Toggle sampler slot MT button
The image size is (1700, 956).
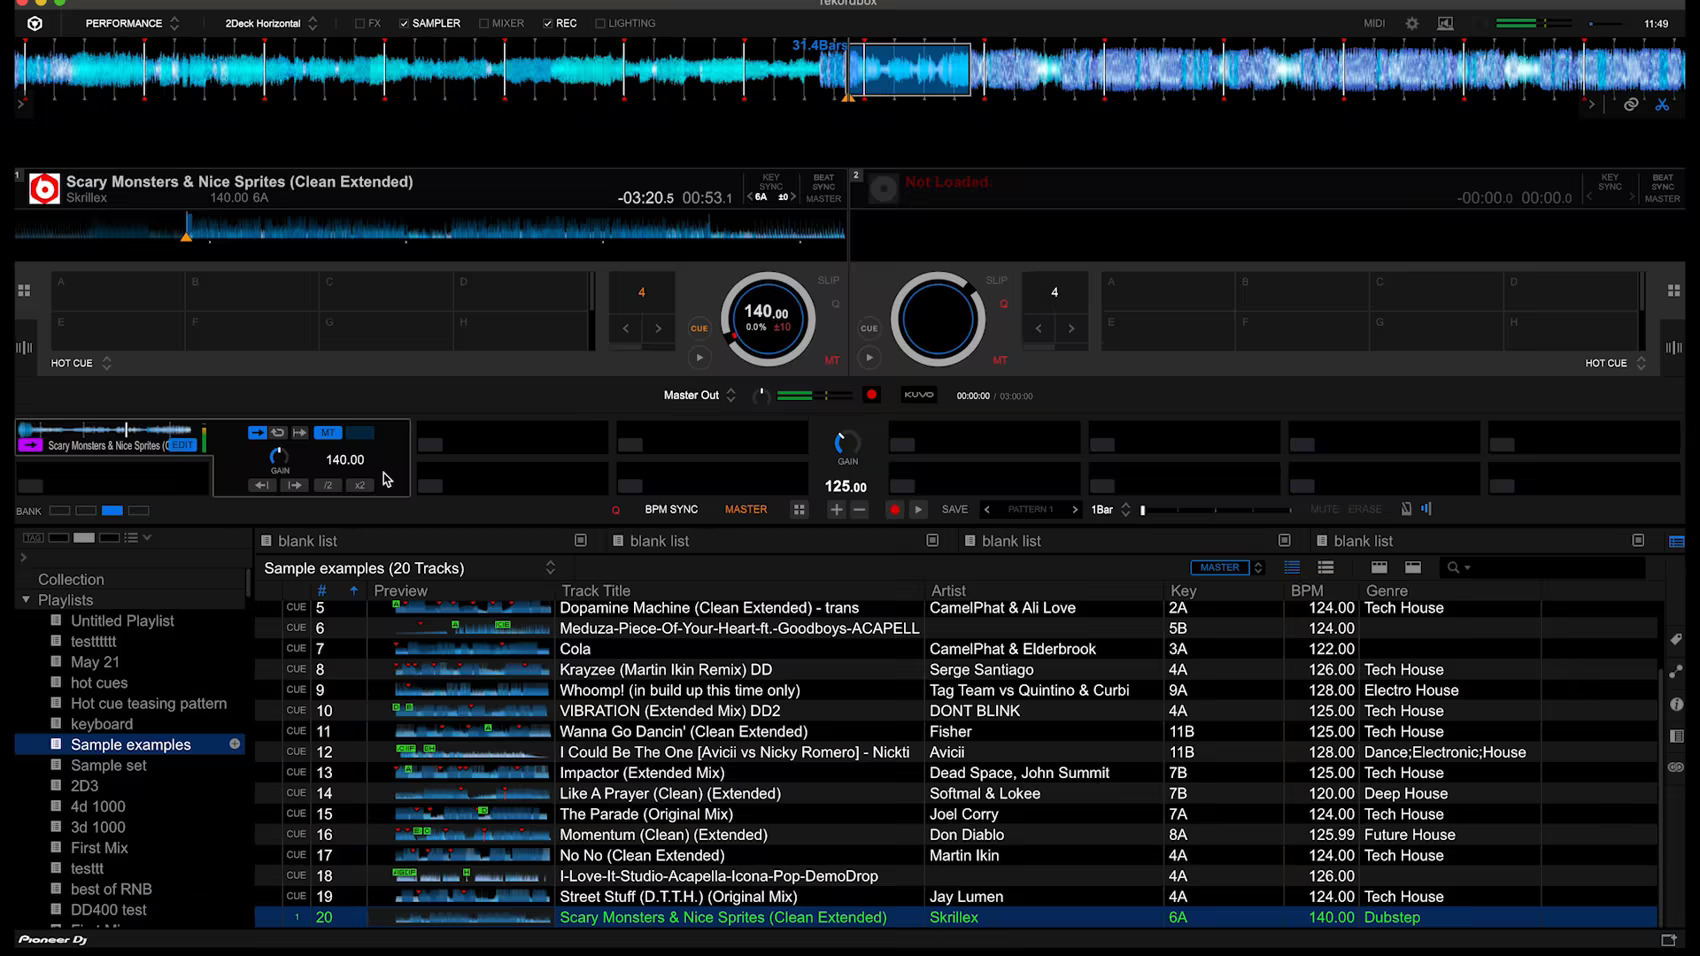(328, 433)
